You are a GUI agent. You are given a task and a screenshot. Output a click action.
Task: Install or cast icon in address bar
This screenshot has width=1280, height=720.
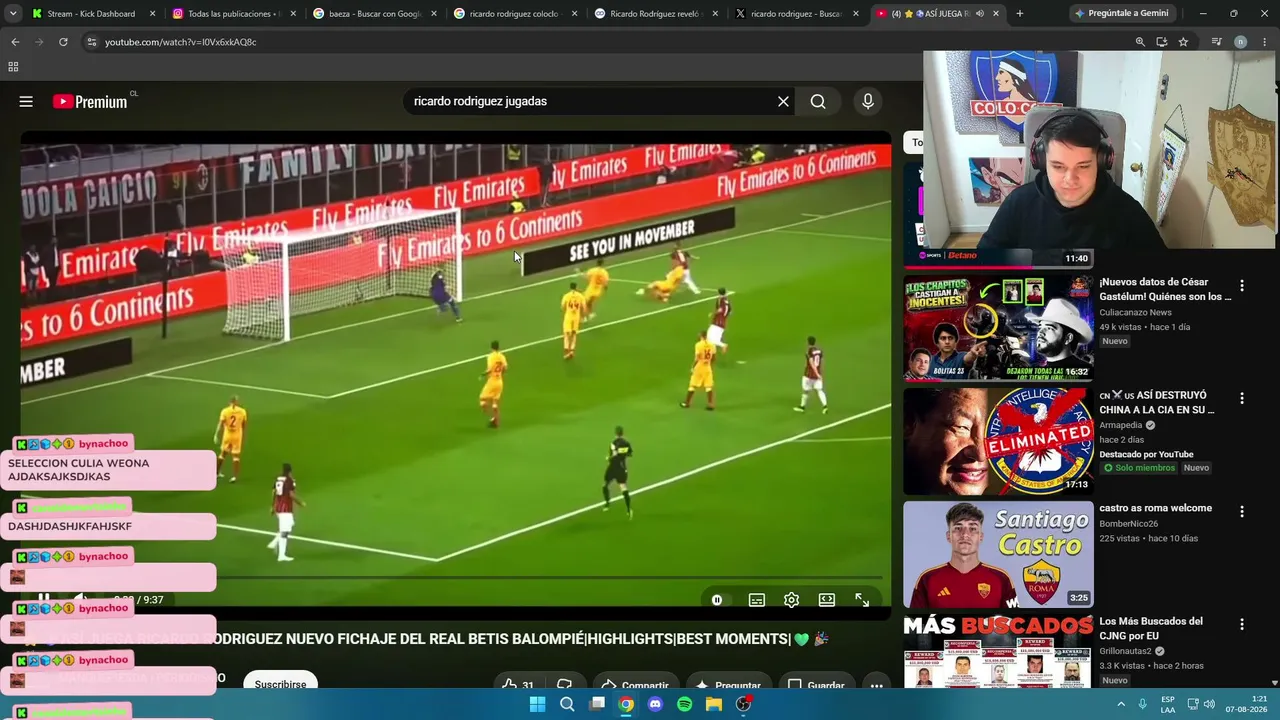pos(1162,42)
